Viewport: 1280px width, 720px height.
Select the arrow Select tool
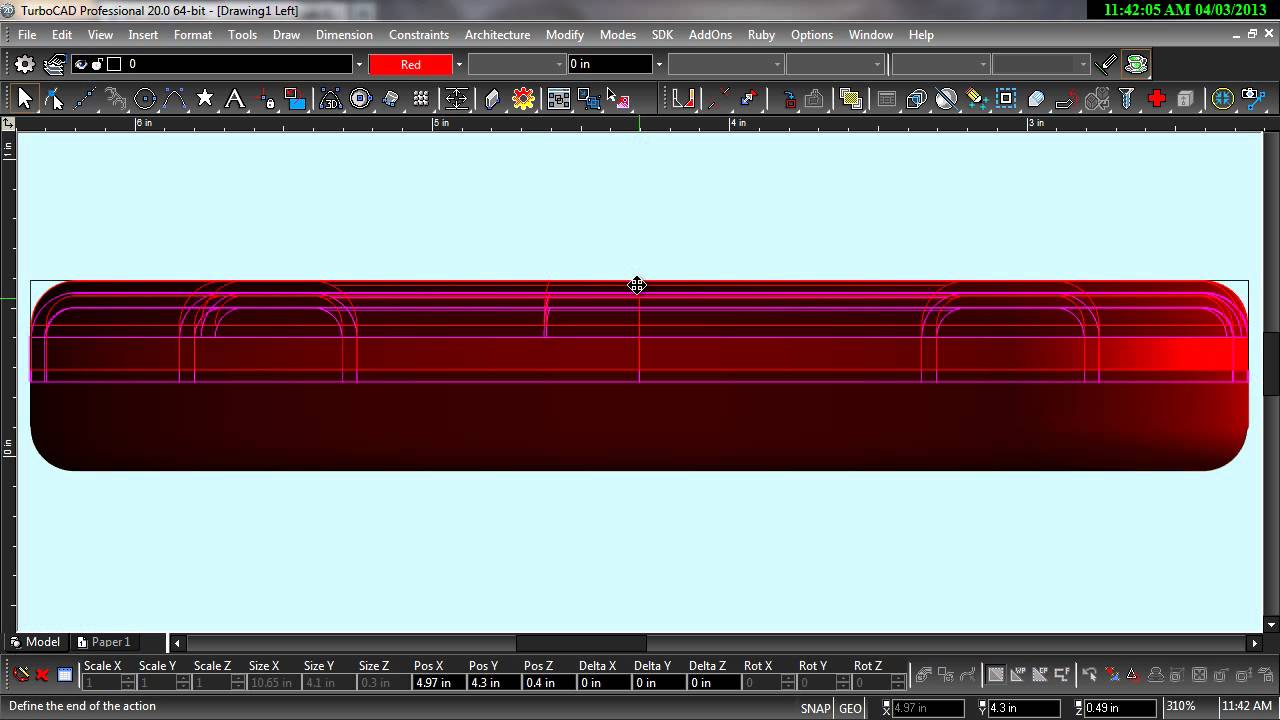[x=25, y=98]
